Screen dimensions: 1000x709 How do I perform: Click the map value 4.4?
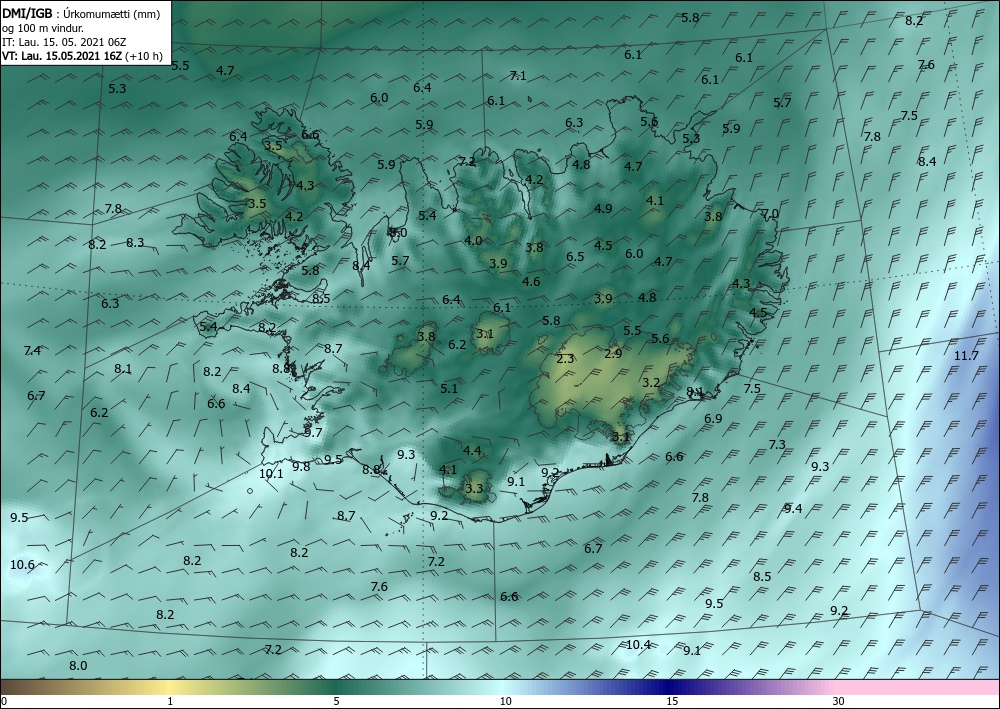click(x=472, y=451)
